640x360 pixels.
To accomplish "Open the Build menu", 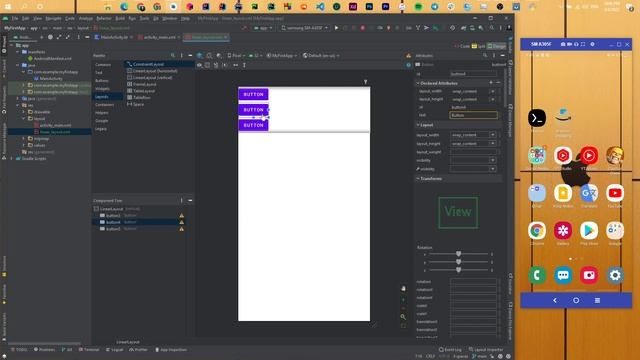I will coord(120,18).
